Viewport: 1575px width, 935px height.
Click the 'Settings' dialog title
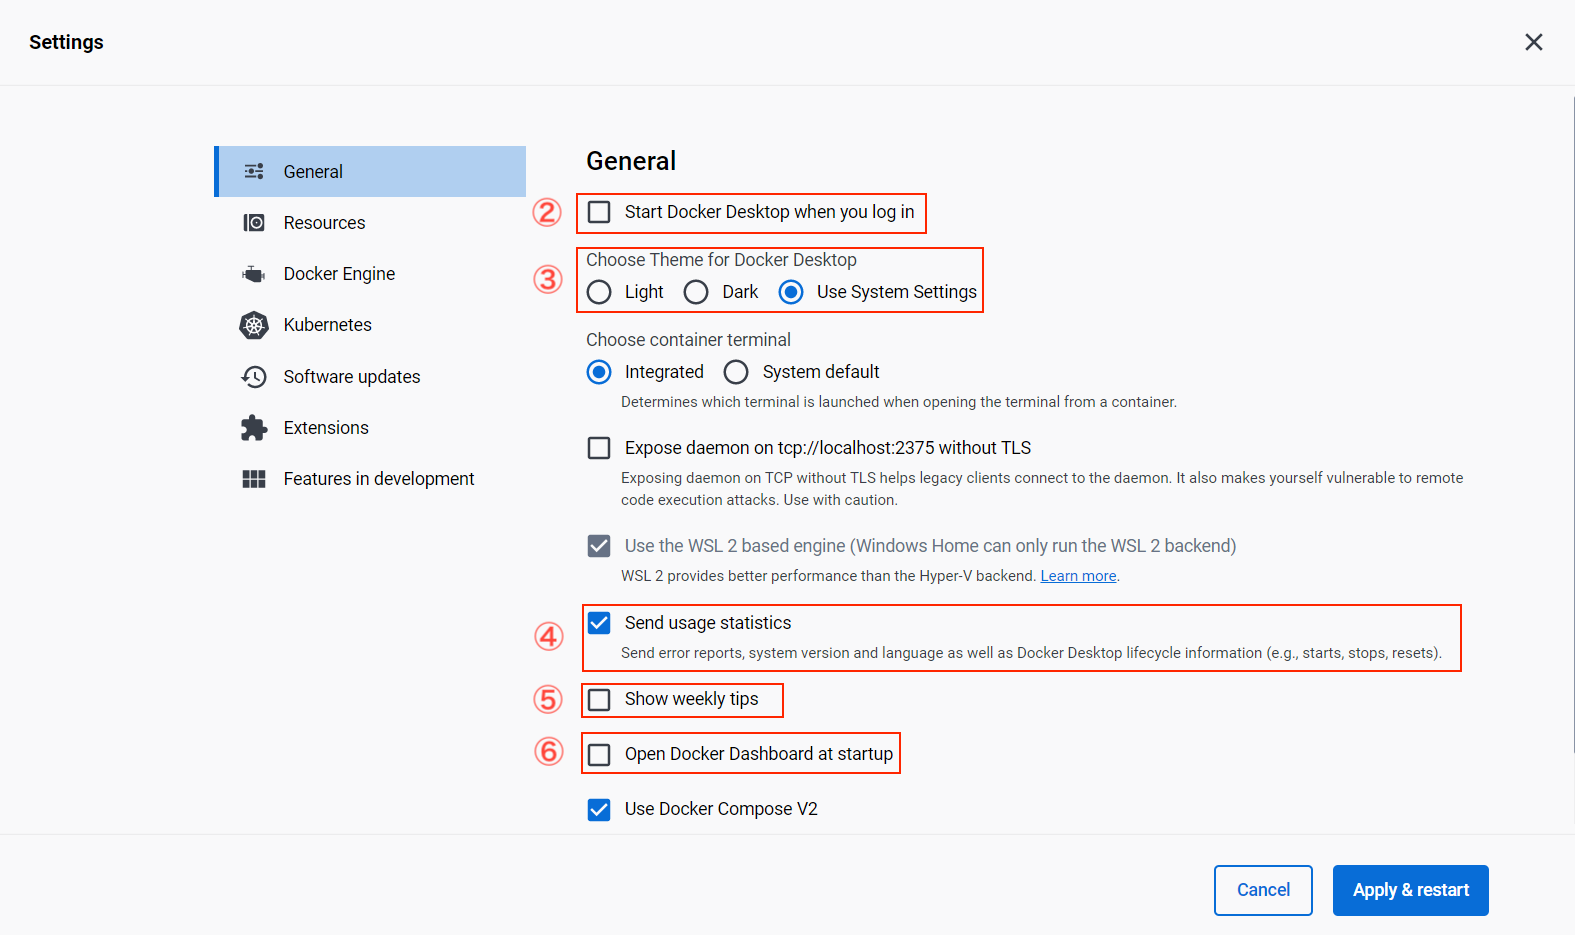tap(66, 42)
